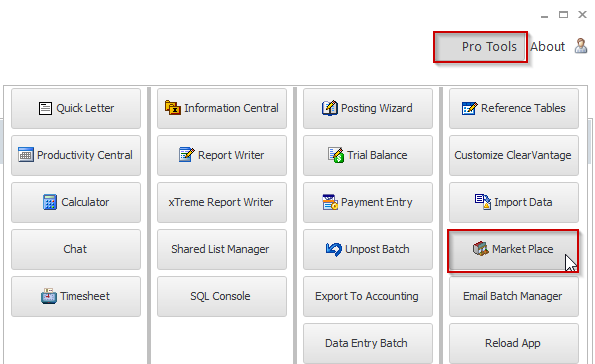
Task: Launch the Quick Letter tool
Action: 76,109
